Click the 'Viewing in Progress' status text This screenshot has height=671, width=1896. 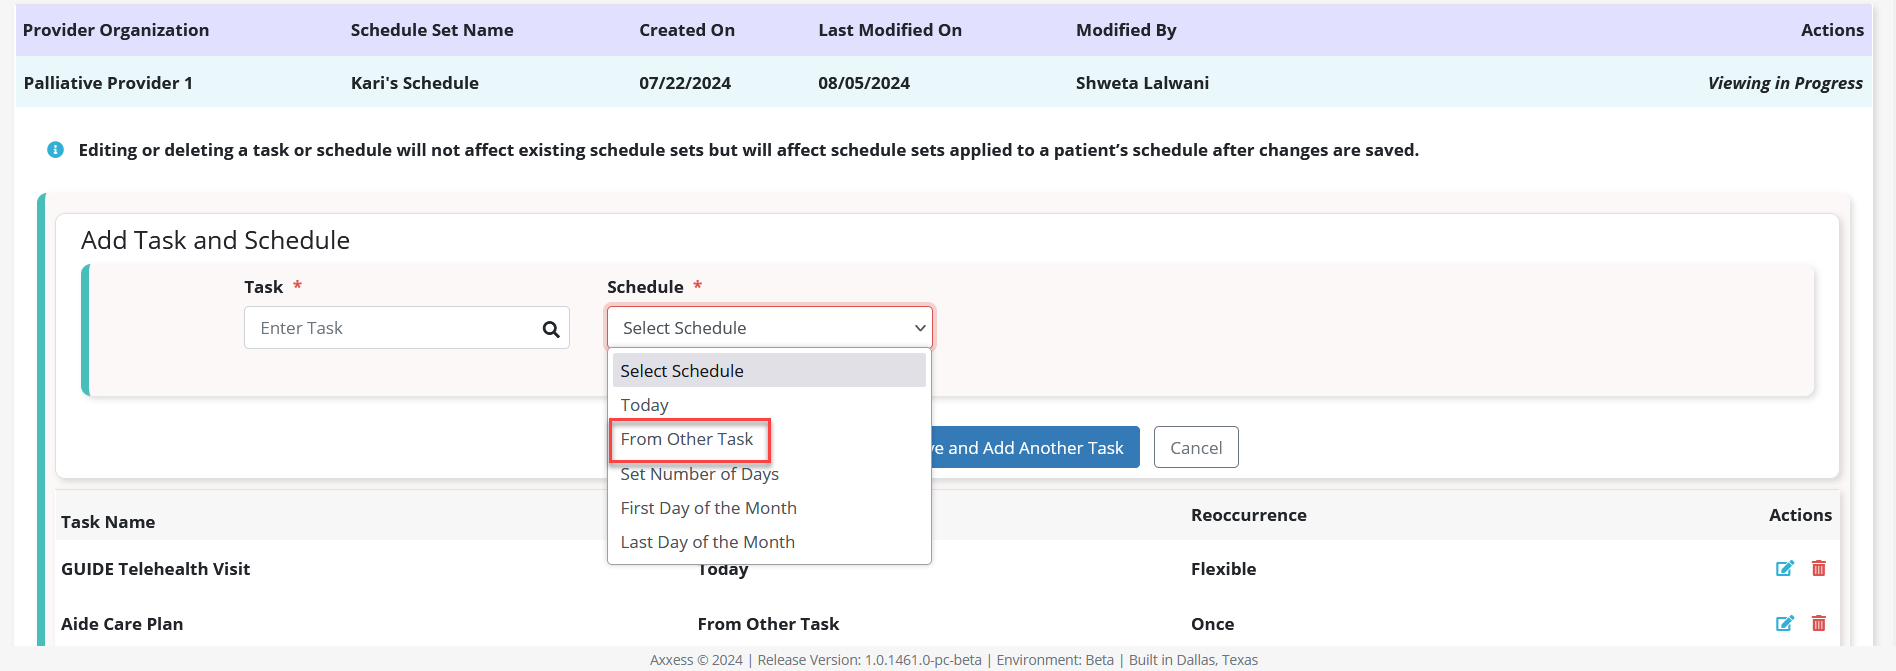coord(1784,83)
